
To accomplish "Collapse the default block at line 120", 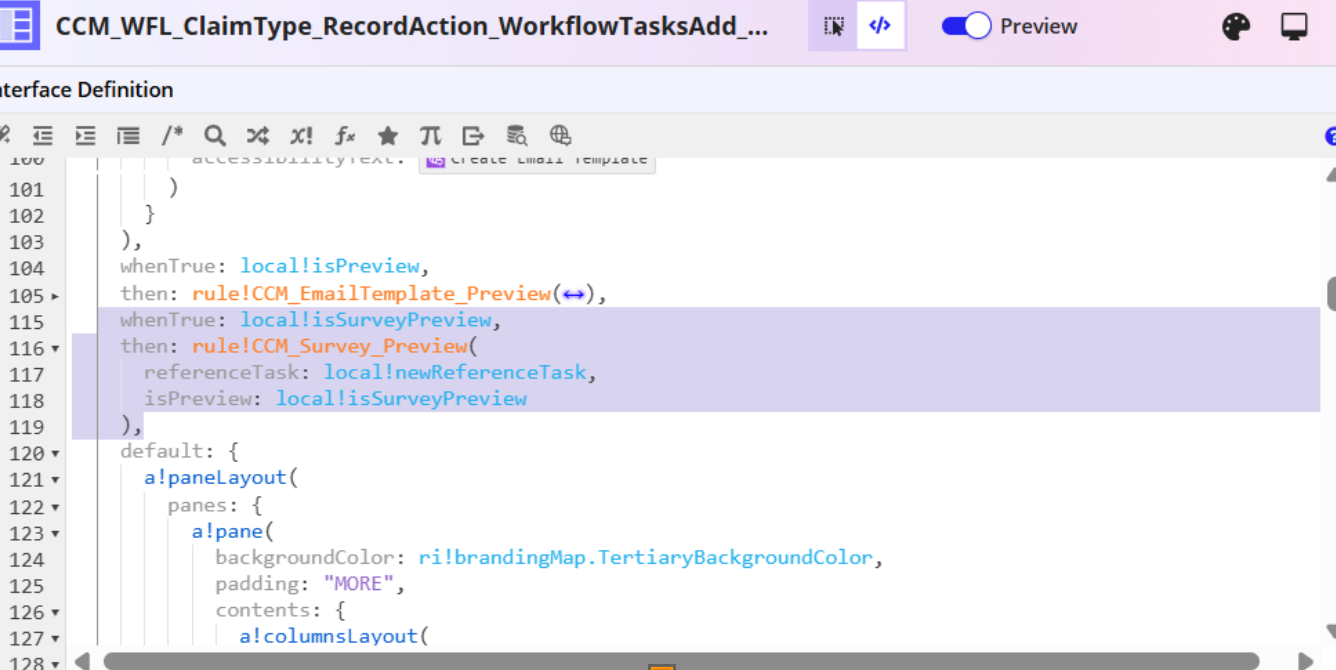I will point(54,454).
